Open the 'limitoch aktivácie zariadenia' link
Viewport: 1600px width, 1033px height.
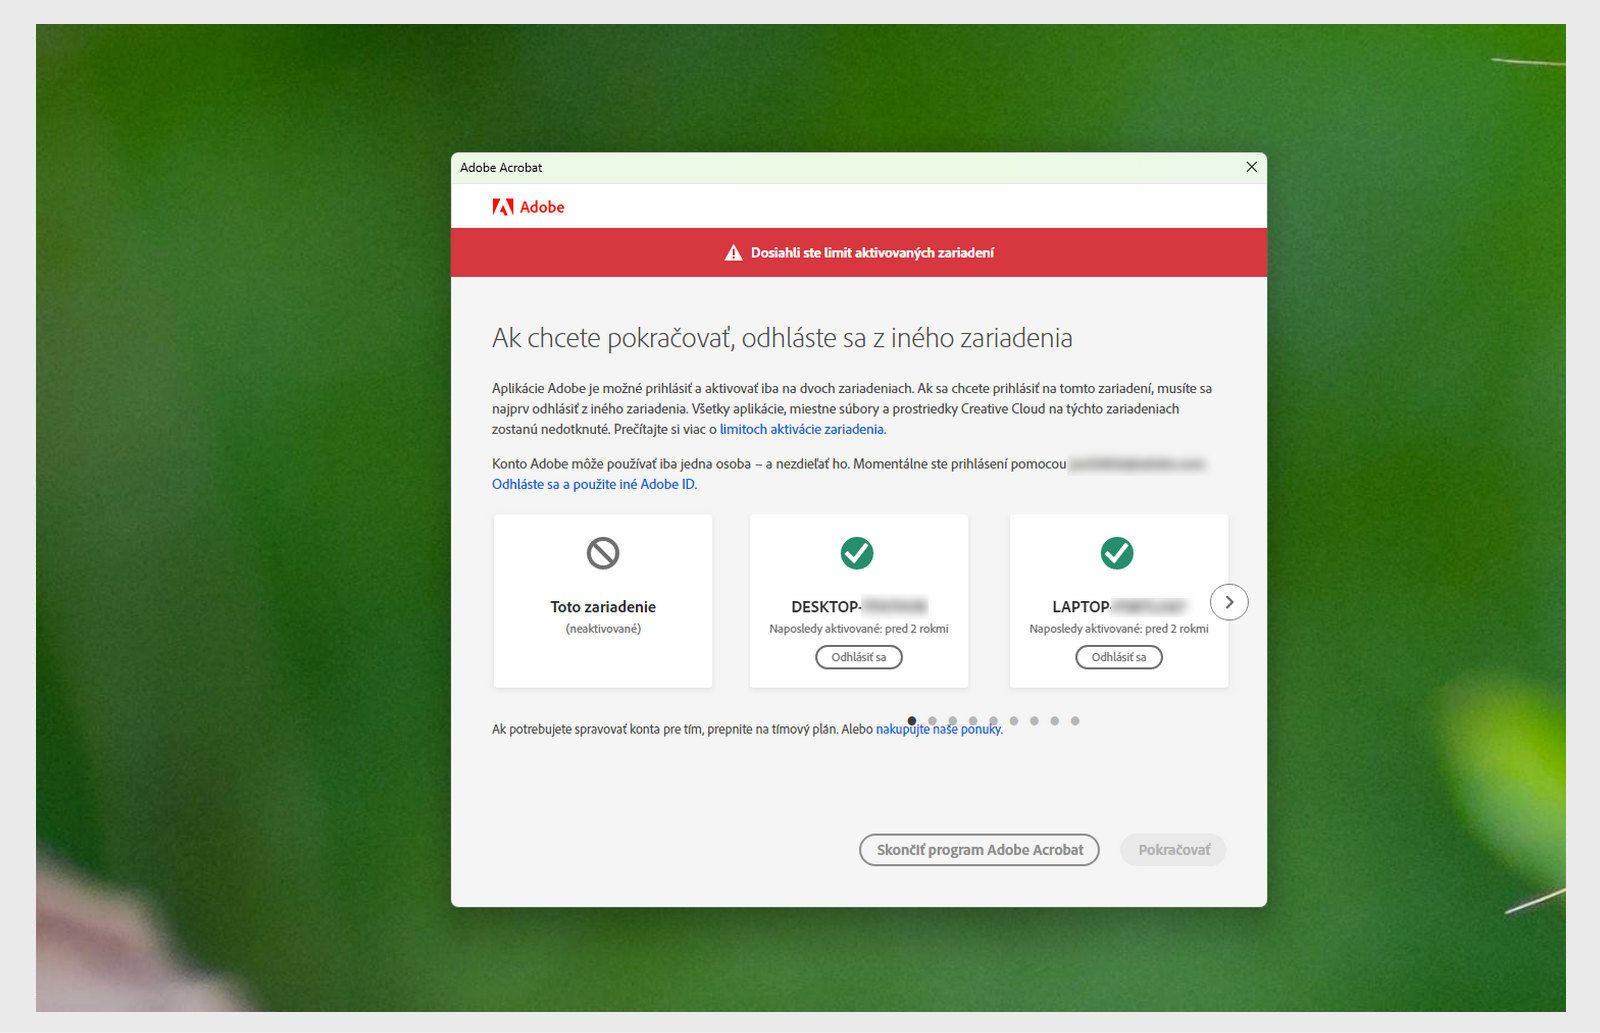pos(802,429)
